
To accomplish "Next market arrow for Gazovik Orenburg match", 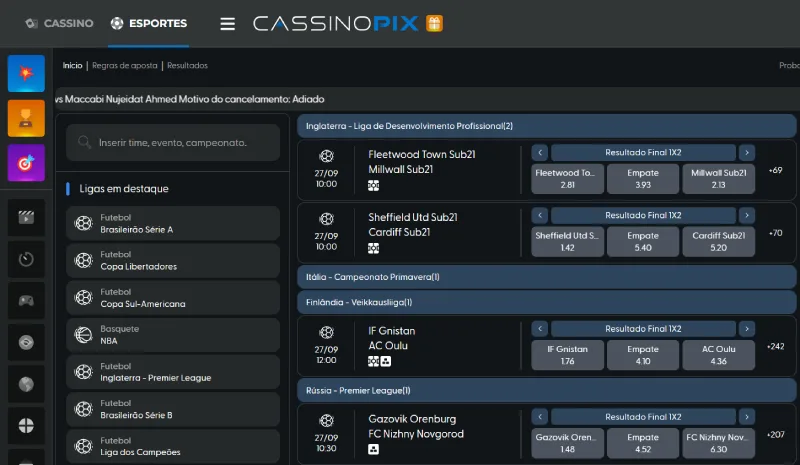I will click(747, 417).
